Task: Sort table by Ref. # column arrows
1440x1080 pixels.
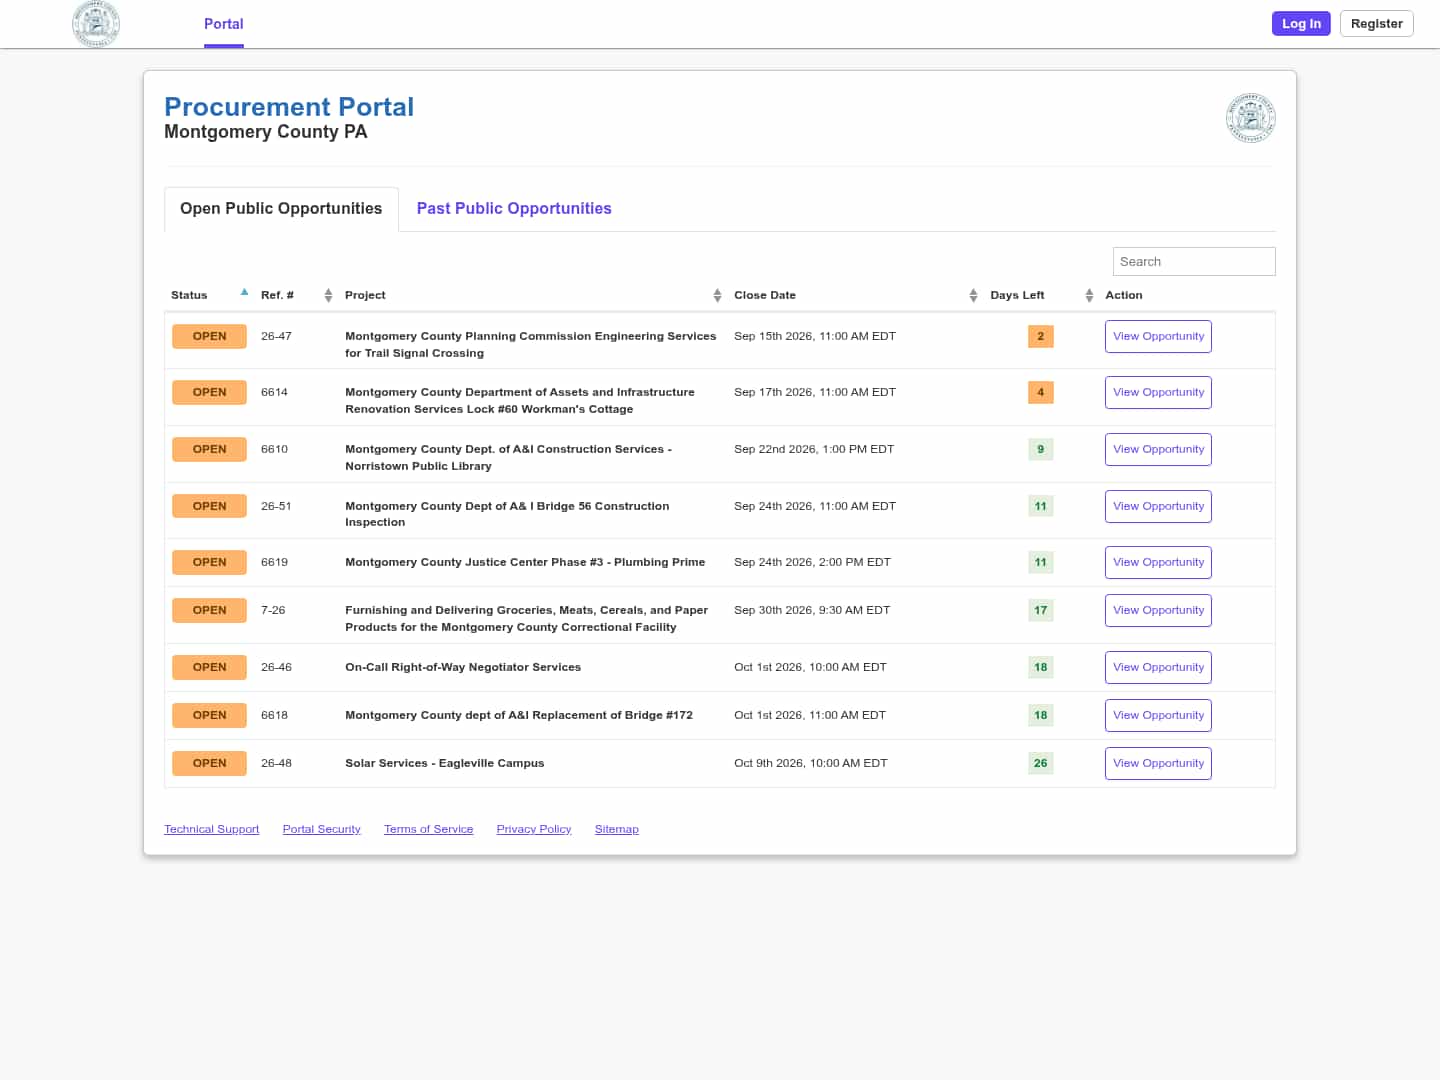Action: 328,295
